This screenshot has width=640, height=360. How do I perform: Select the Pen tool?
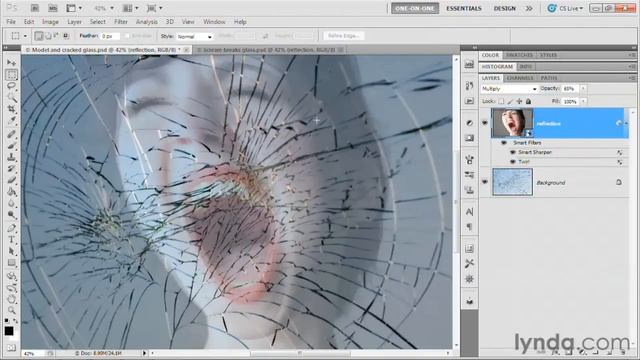pyautogui.click(x=11, y=228)
